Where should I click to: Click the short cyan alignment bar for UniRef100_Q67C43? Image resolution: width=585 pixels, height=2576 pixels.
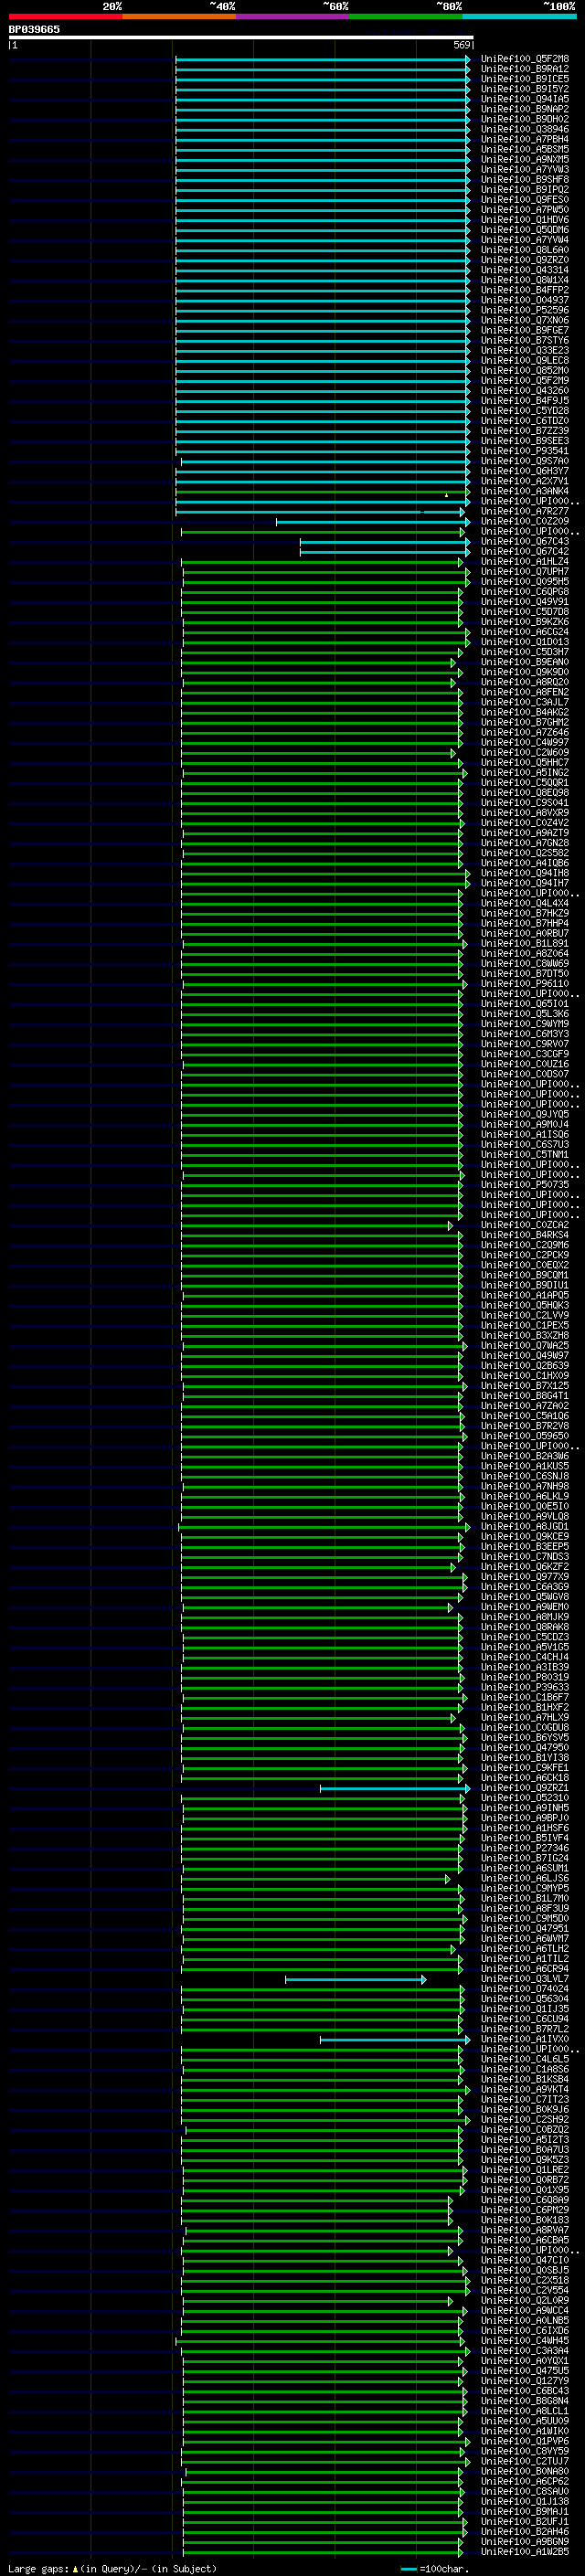click(x=383, y=542)
